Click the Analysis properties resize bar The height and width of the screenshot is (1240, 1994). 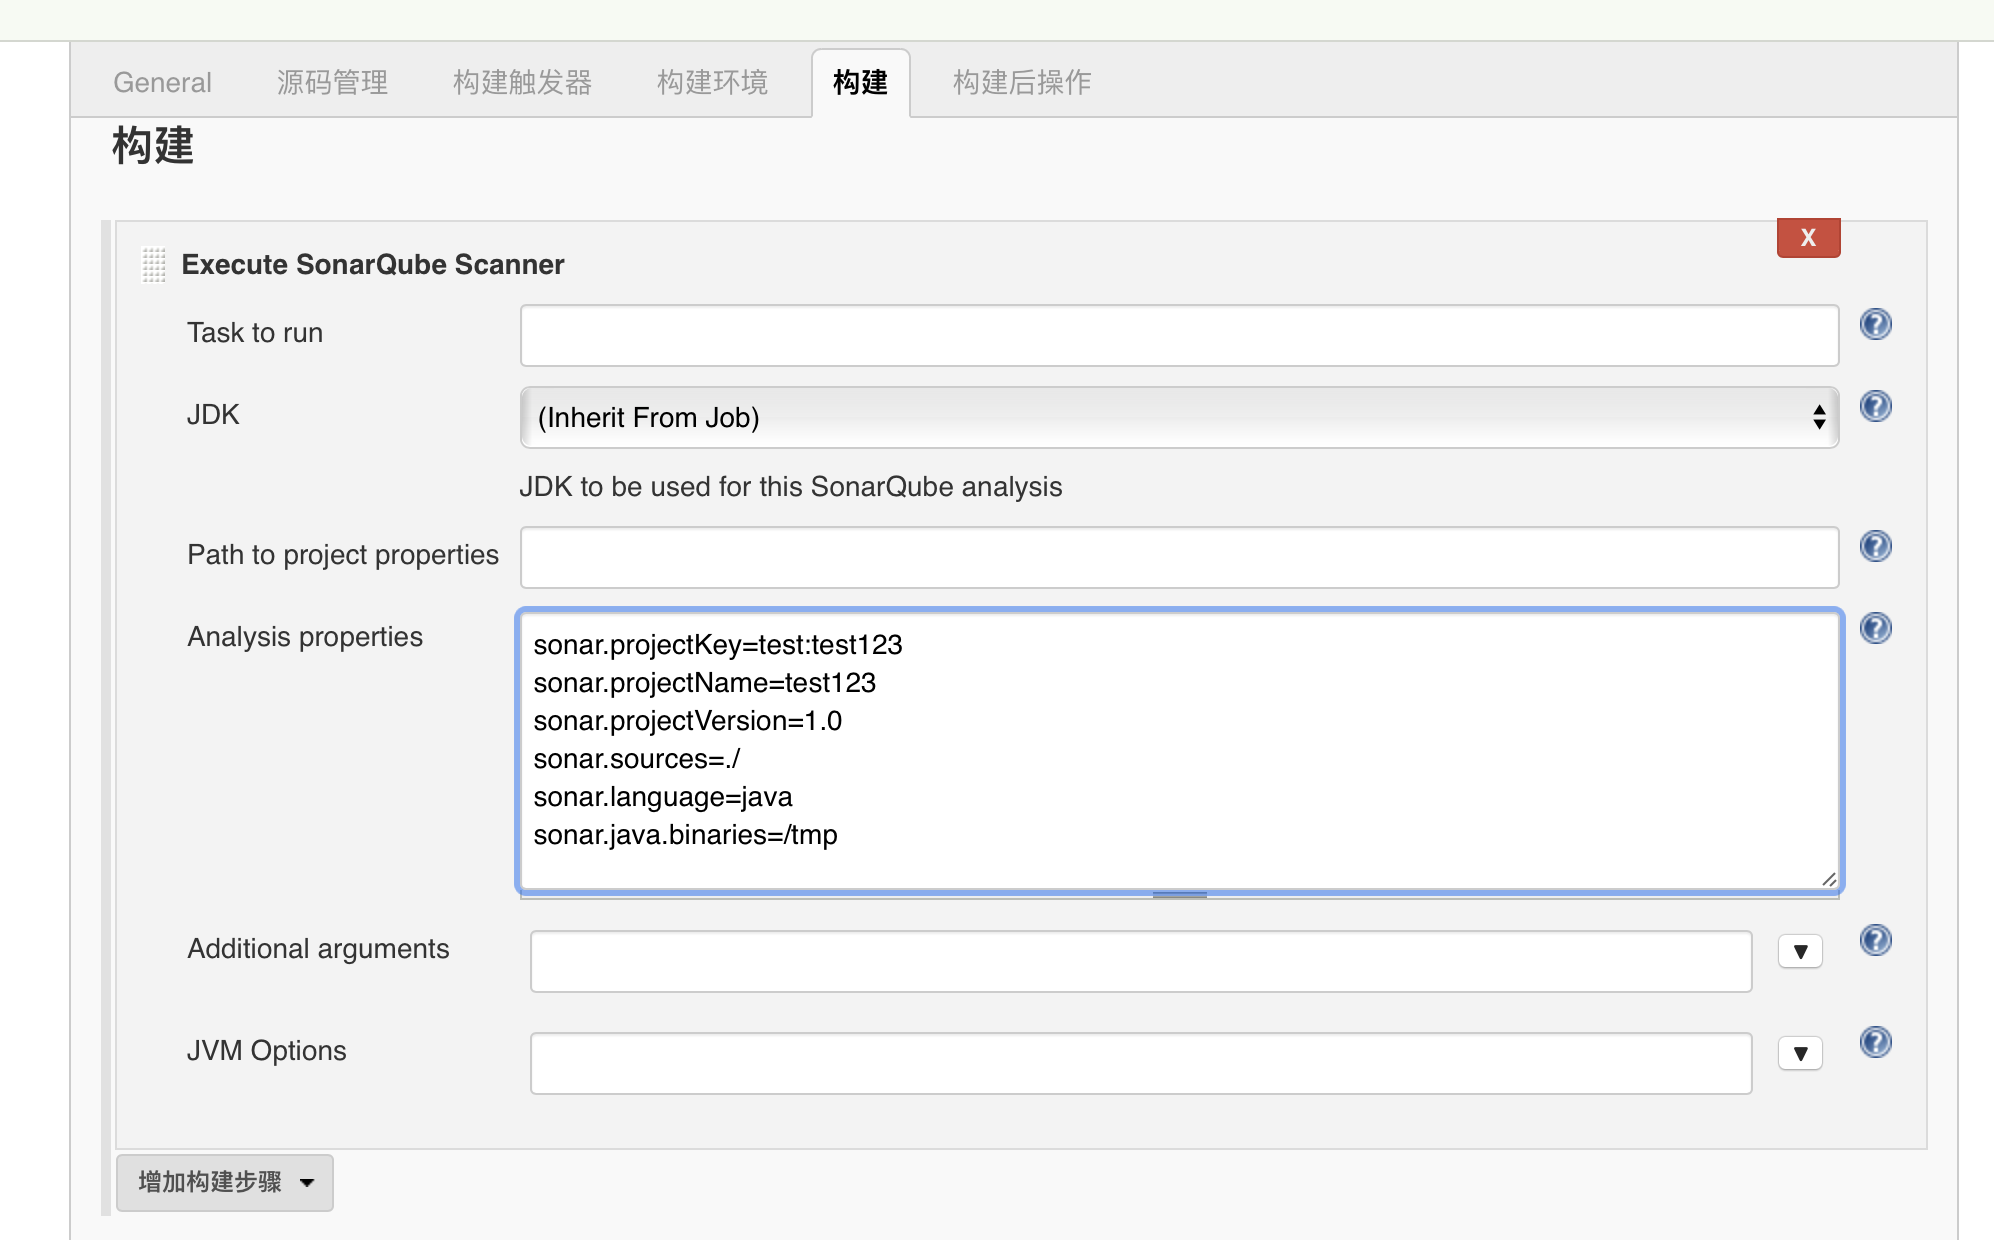point(1179,895)
